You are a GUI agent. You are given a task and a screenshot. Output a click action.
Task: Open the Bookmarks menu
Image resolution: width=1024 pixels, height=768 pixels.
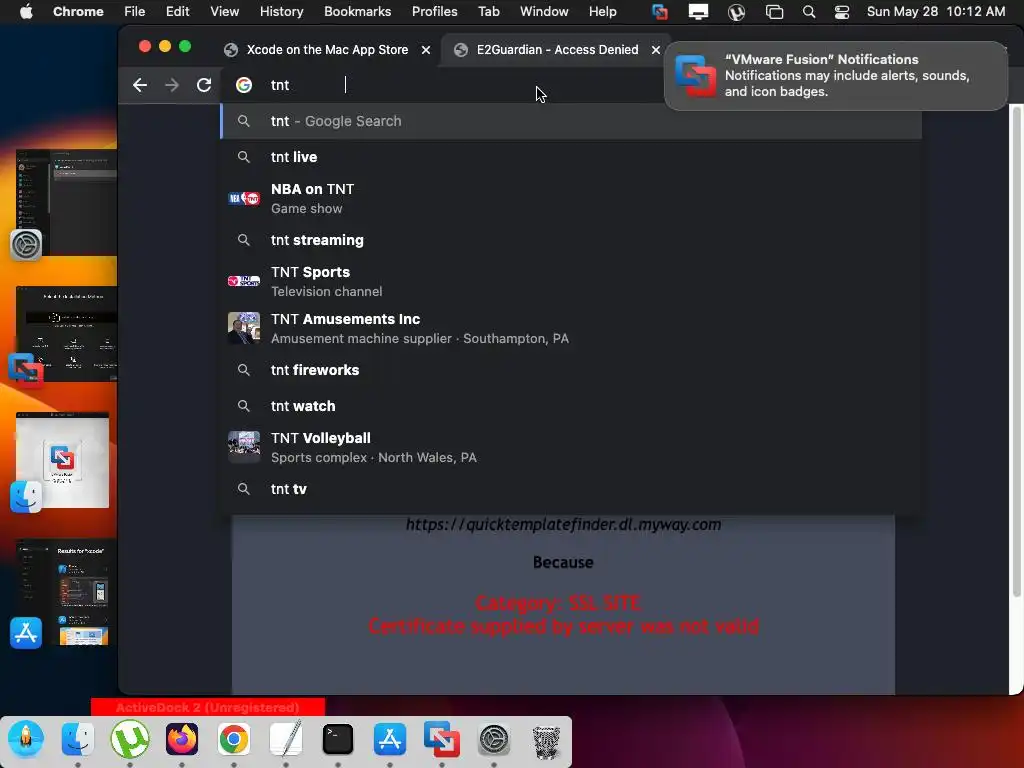tap(357, 11)
